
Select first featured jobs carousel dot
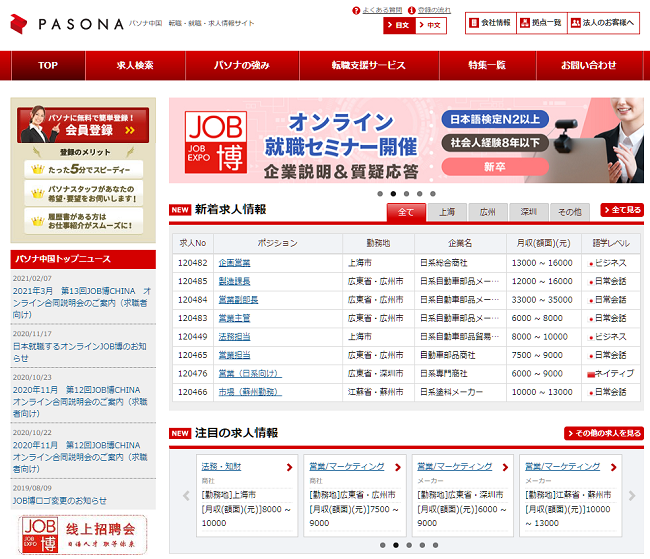pos(383,545)
